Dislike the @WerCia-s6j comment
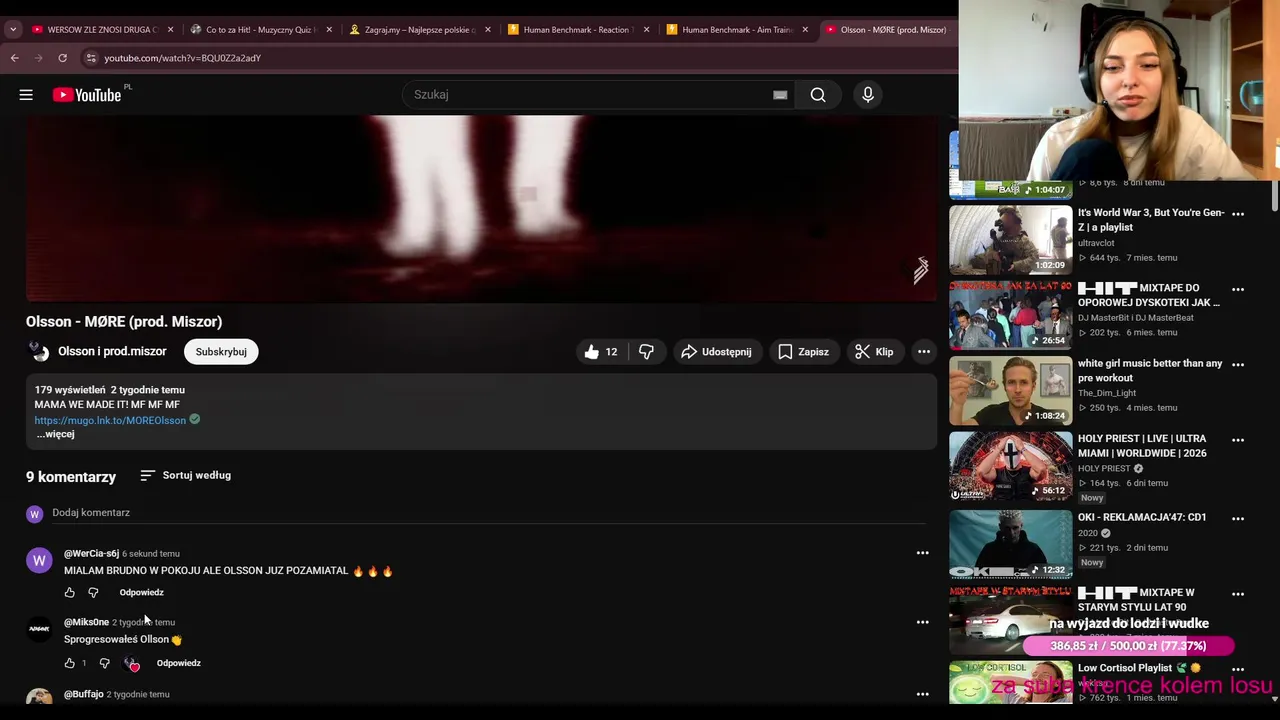 pos(93,593)
